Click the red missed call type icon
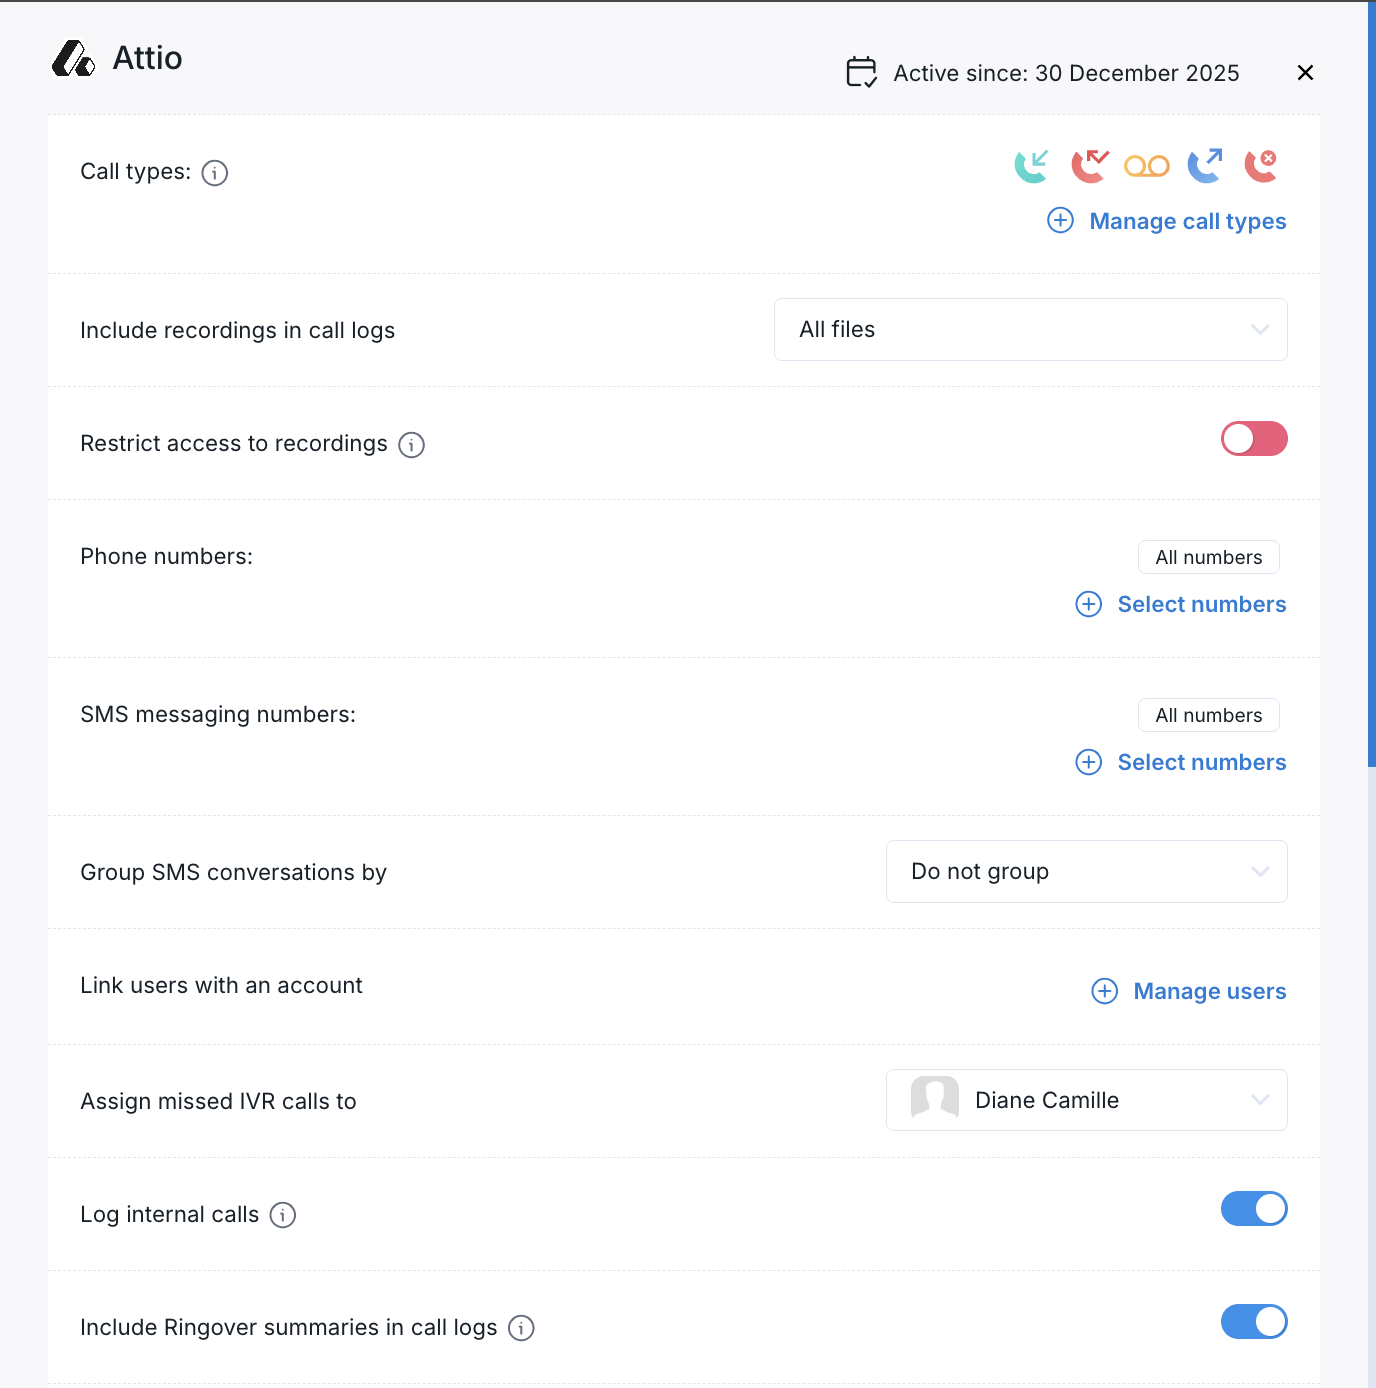1376x1388 pixels. [1089, 166]
